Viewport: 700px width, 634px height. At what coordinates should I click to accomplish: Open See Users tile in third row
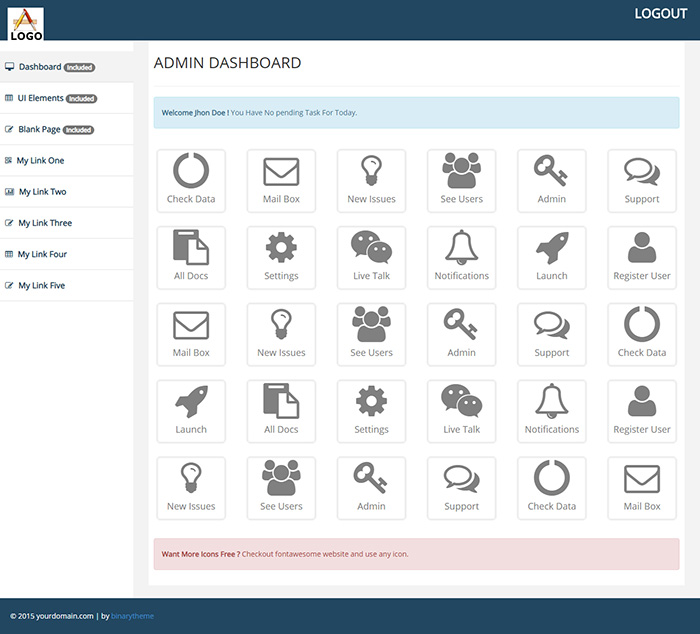coord(371,334)
